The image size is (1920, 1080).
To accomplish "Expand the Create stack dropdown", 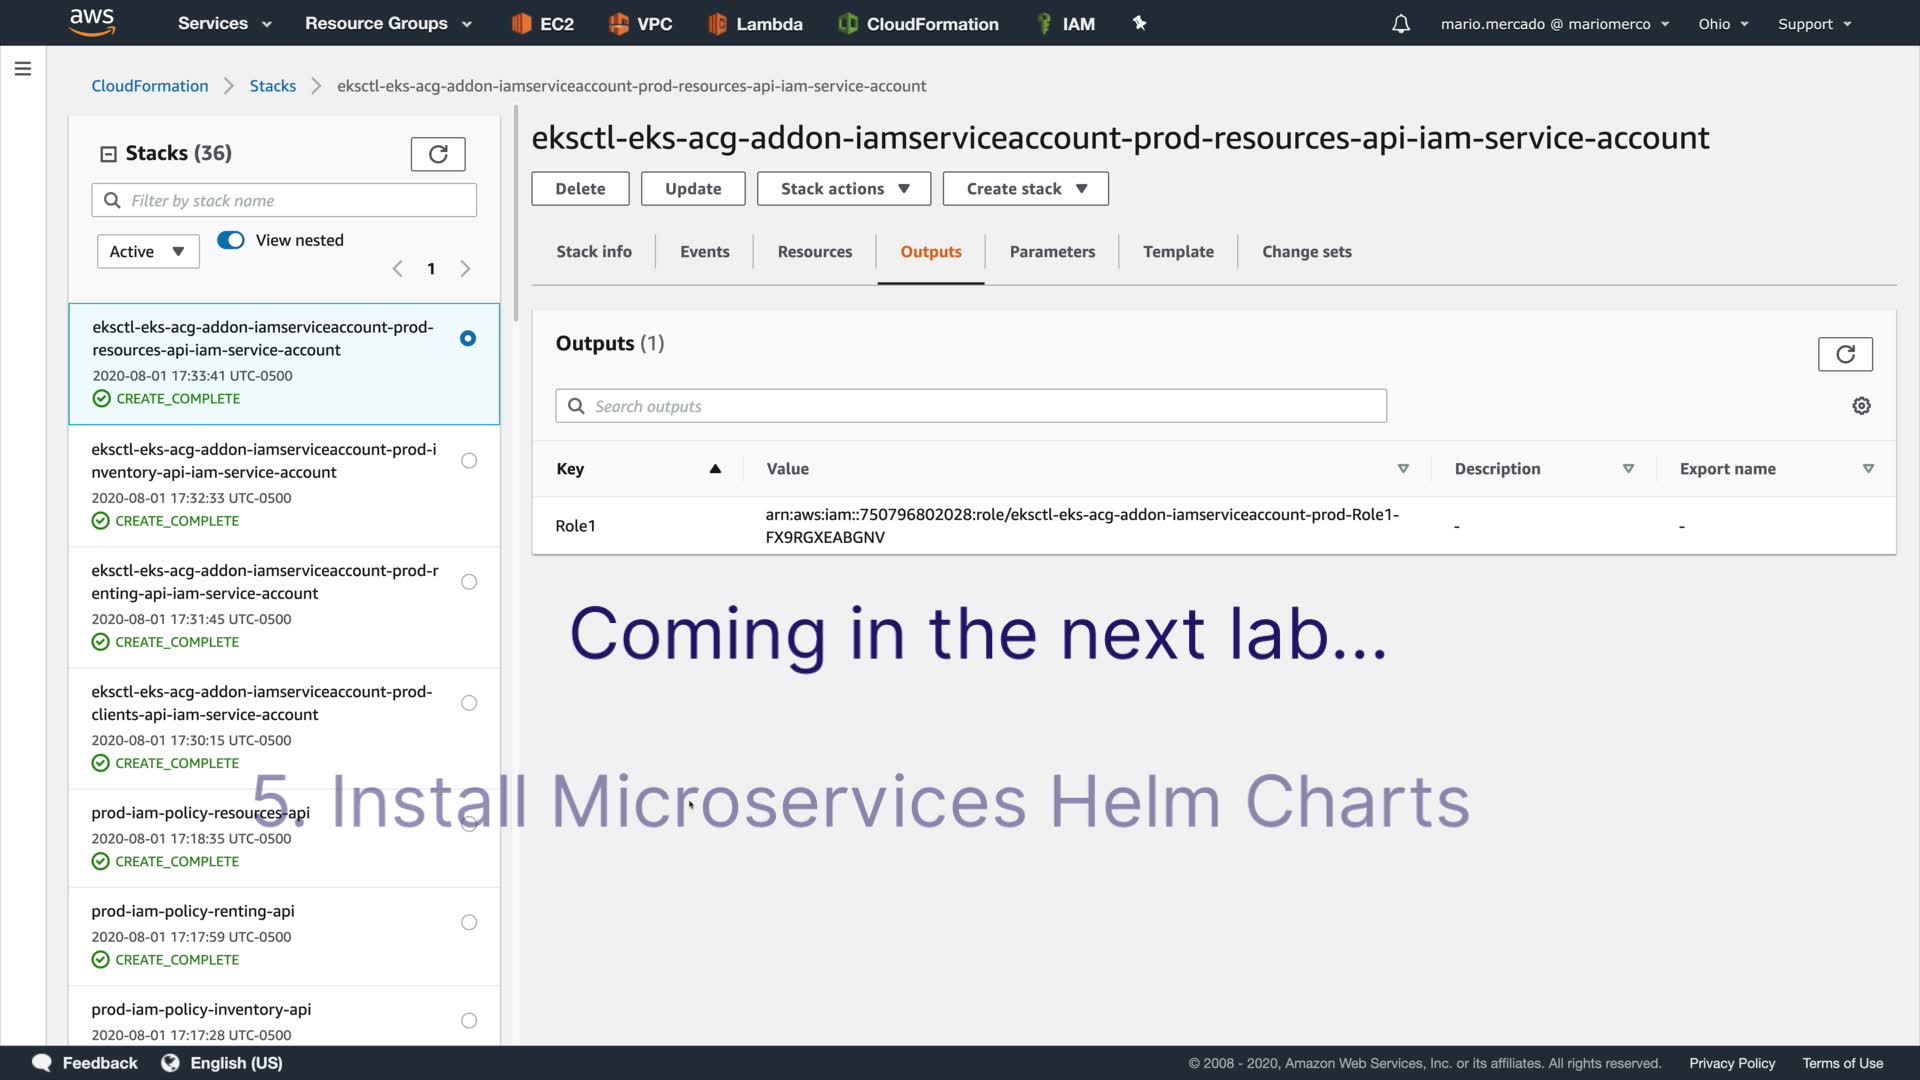I will [1025, 189].
